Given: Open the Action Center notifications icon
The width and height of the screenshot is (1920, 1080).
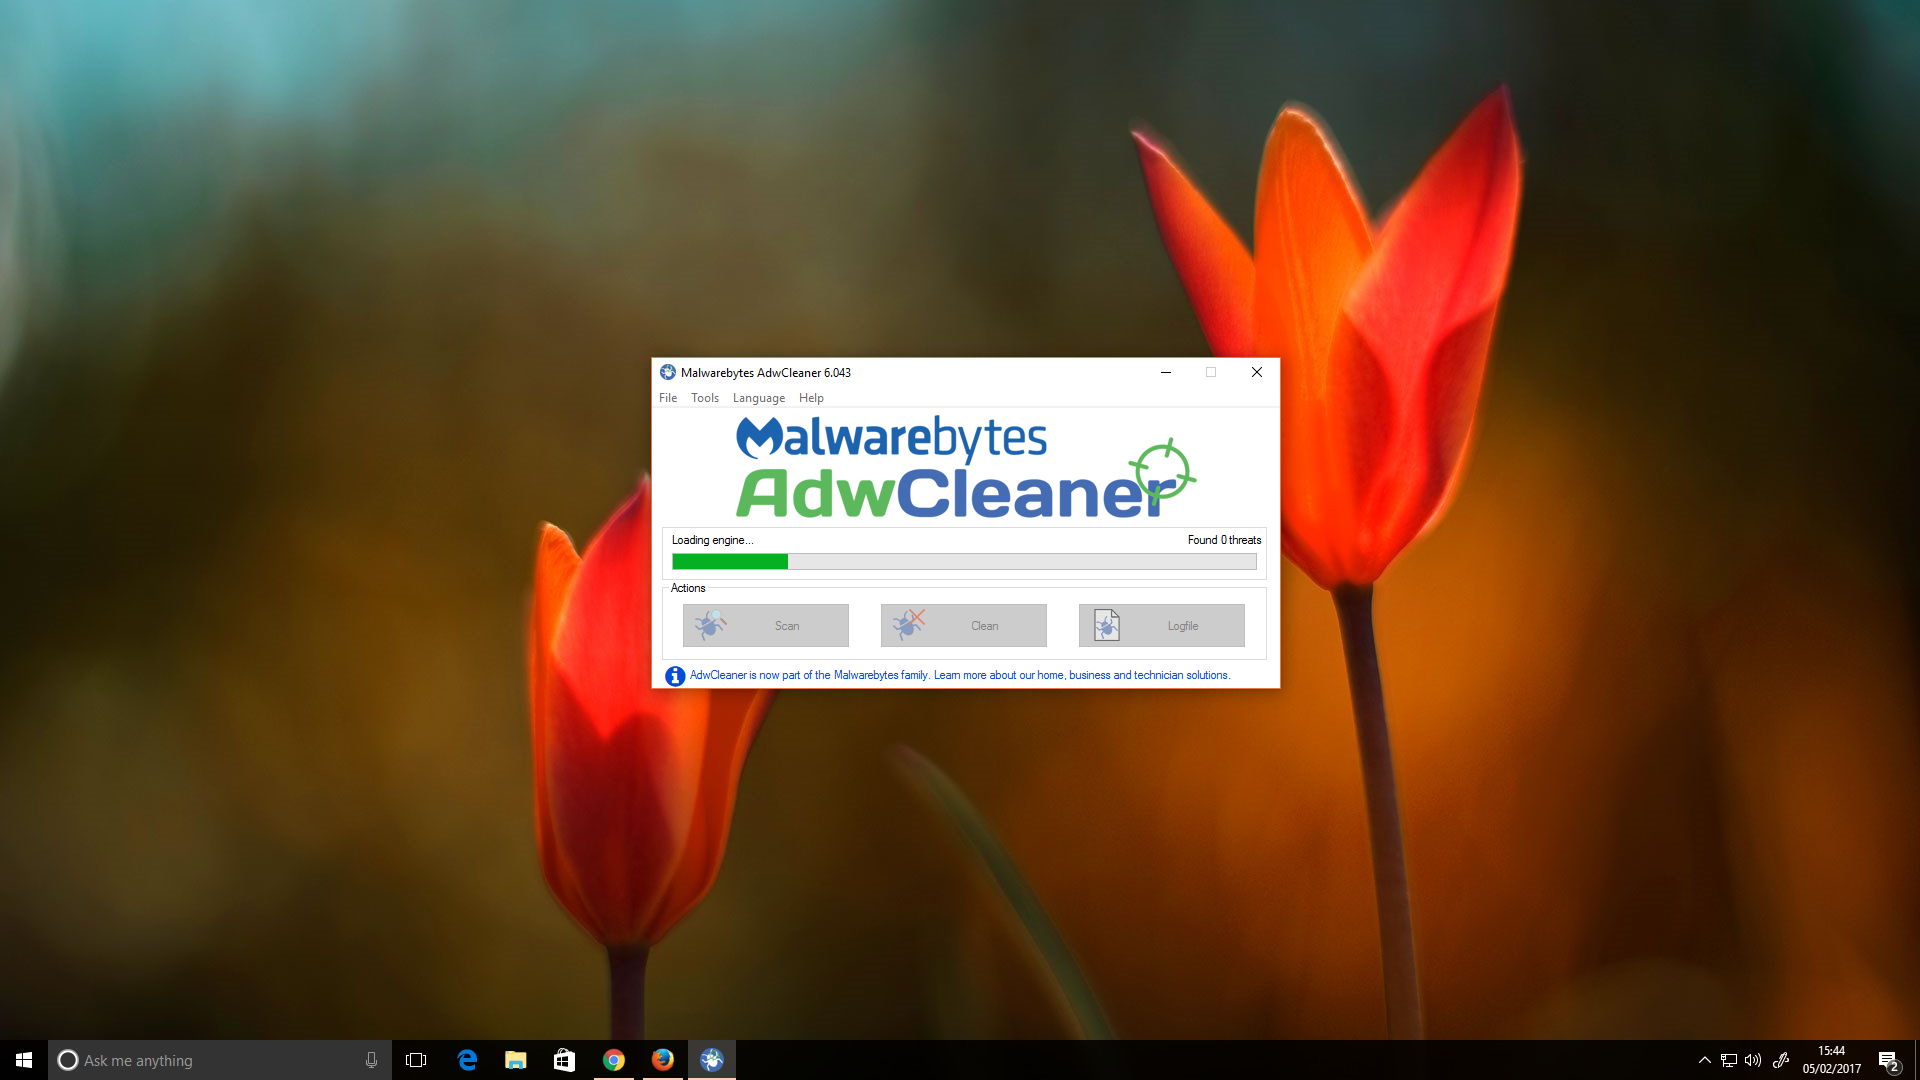Looking at the screenshot, I should (1889, 1060).
